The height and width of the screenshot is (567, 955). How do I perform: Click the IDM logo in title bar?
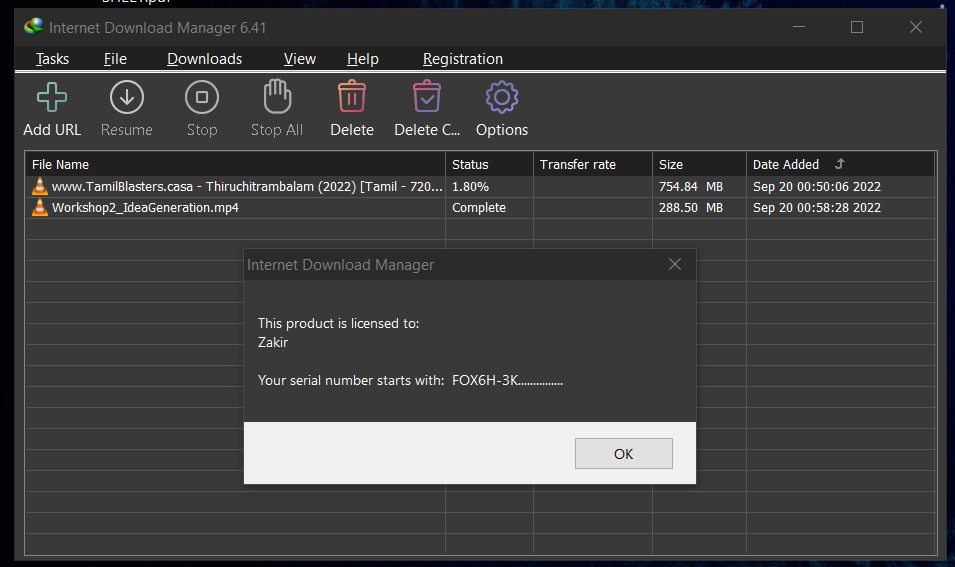click(33, 27)
